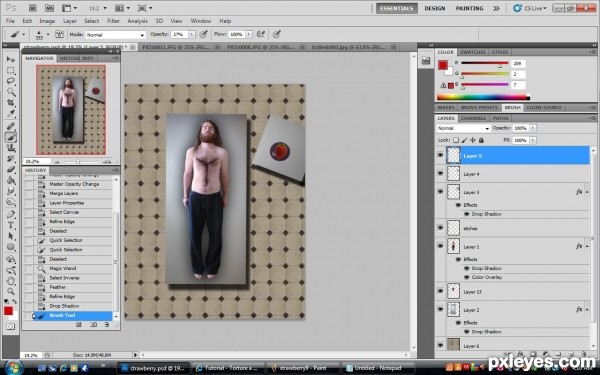Screen dimensions: 600x375
Task: Select the Spot Healing Brush tool
Action: [10, 126]
